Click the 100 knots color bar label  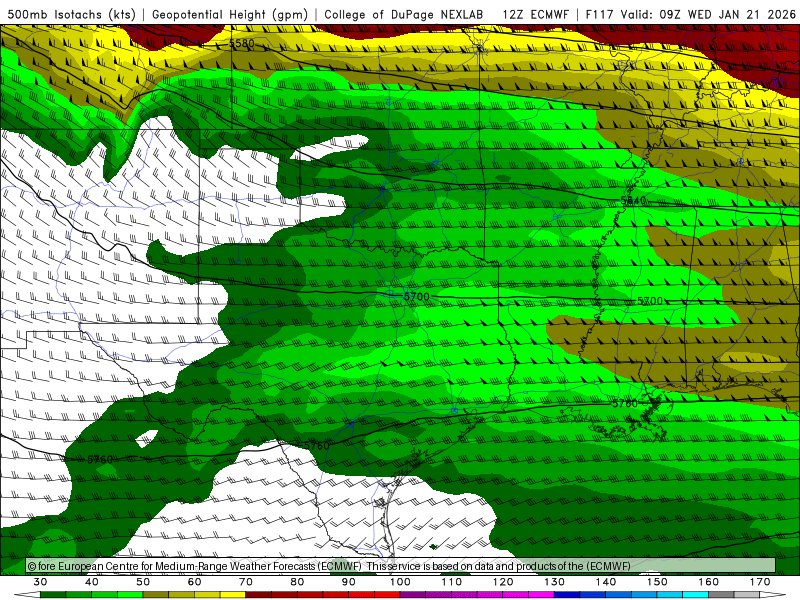point(400,582)
